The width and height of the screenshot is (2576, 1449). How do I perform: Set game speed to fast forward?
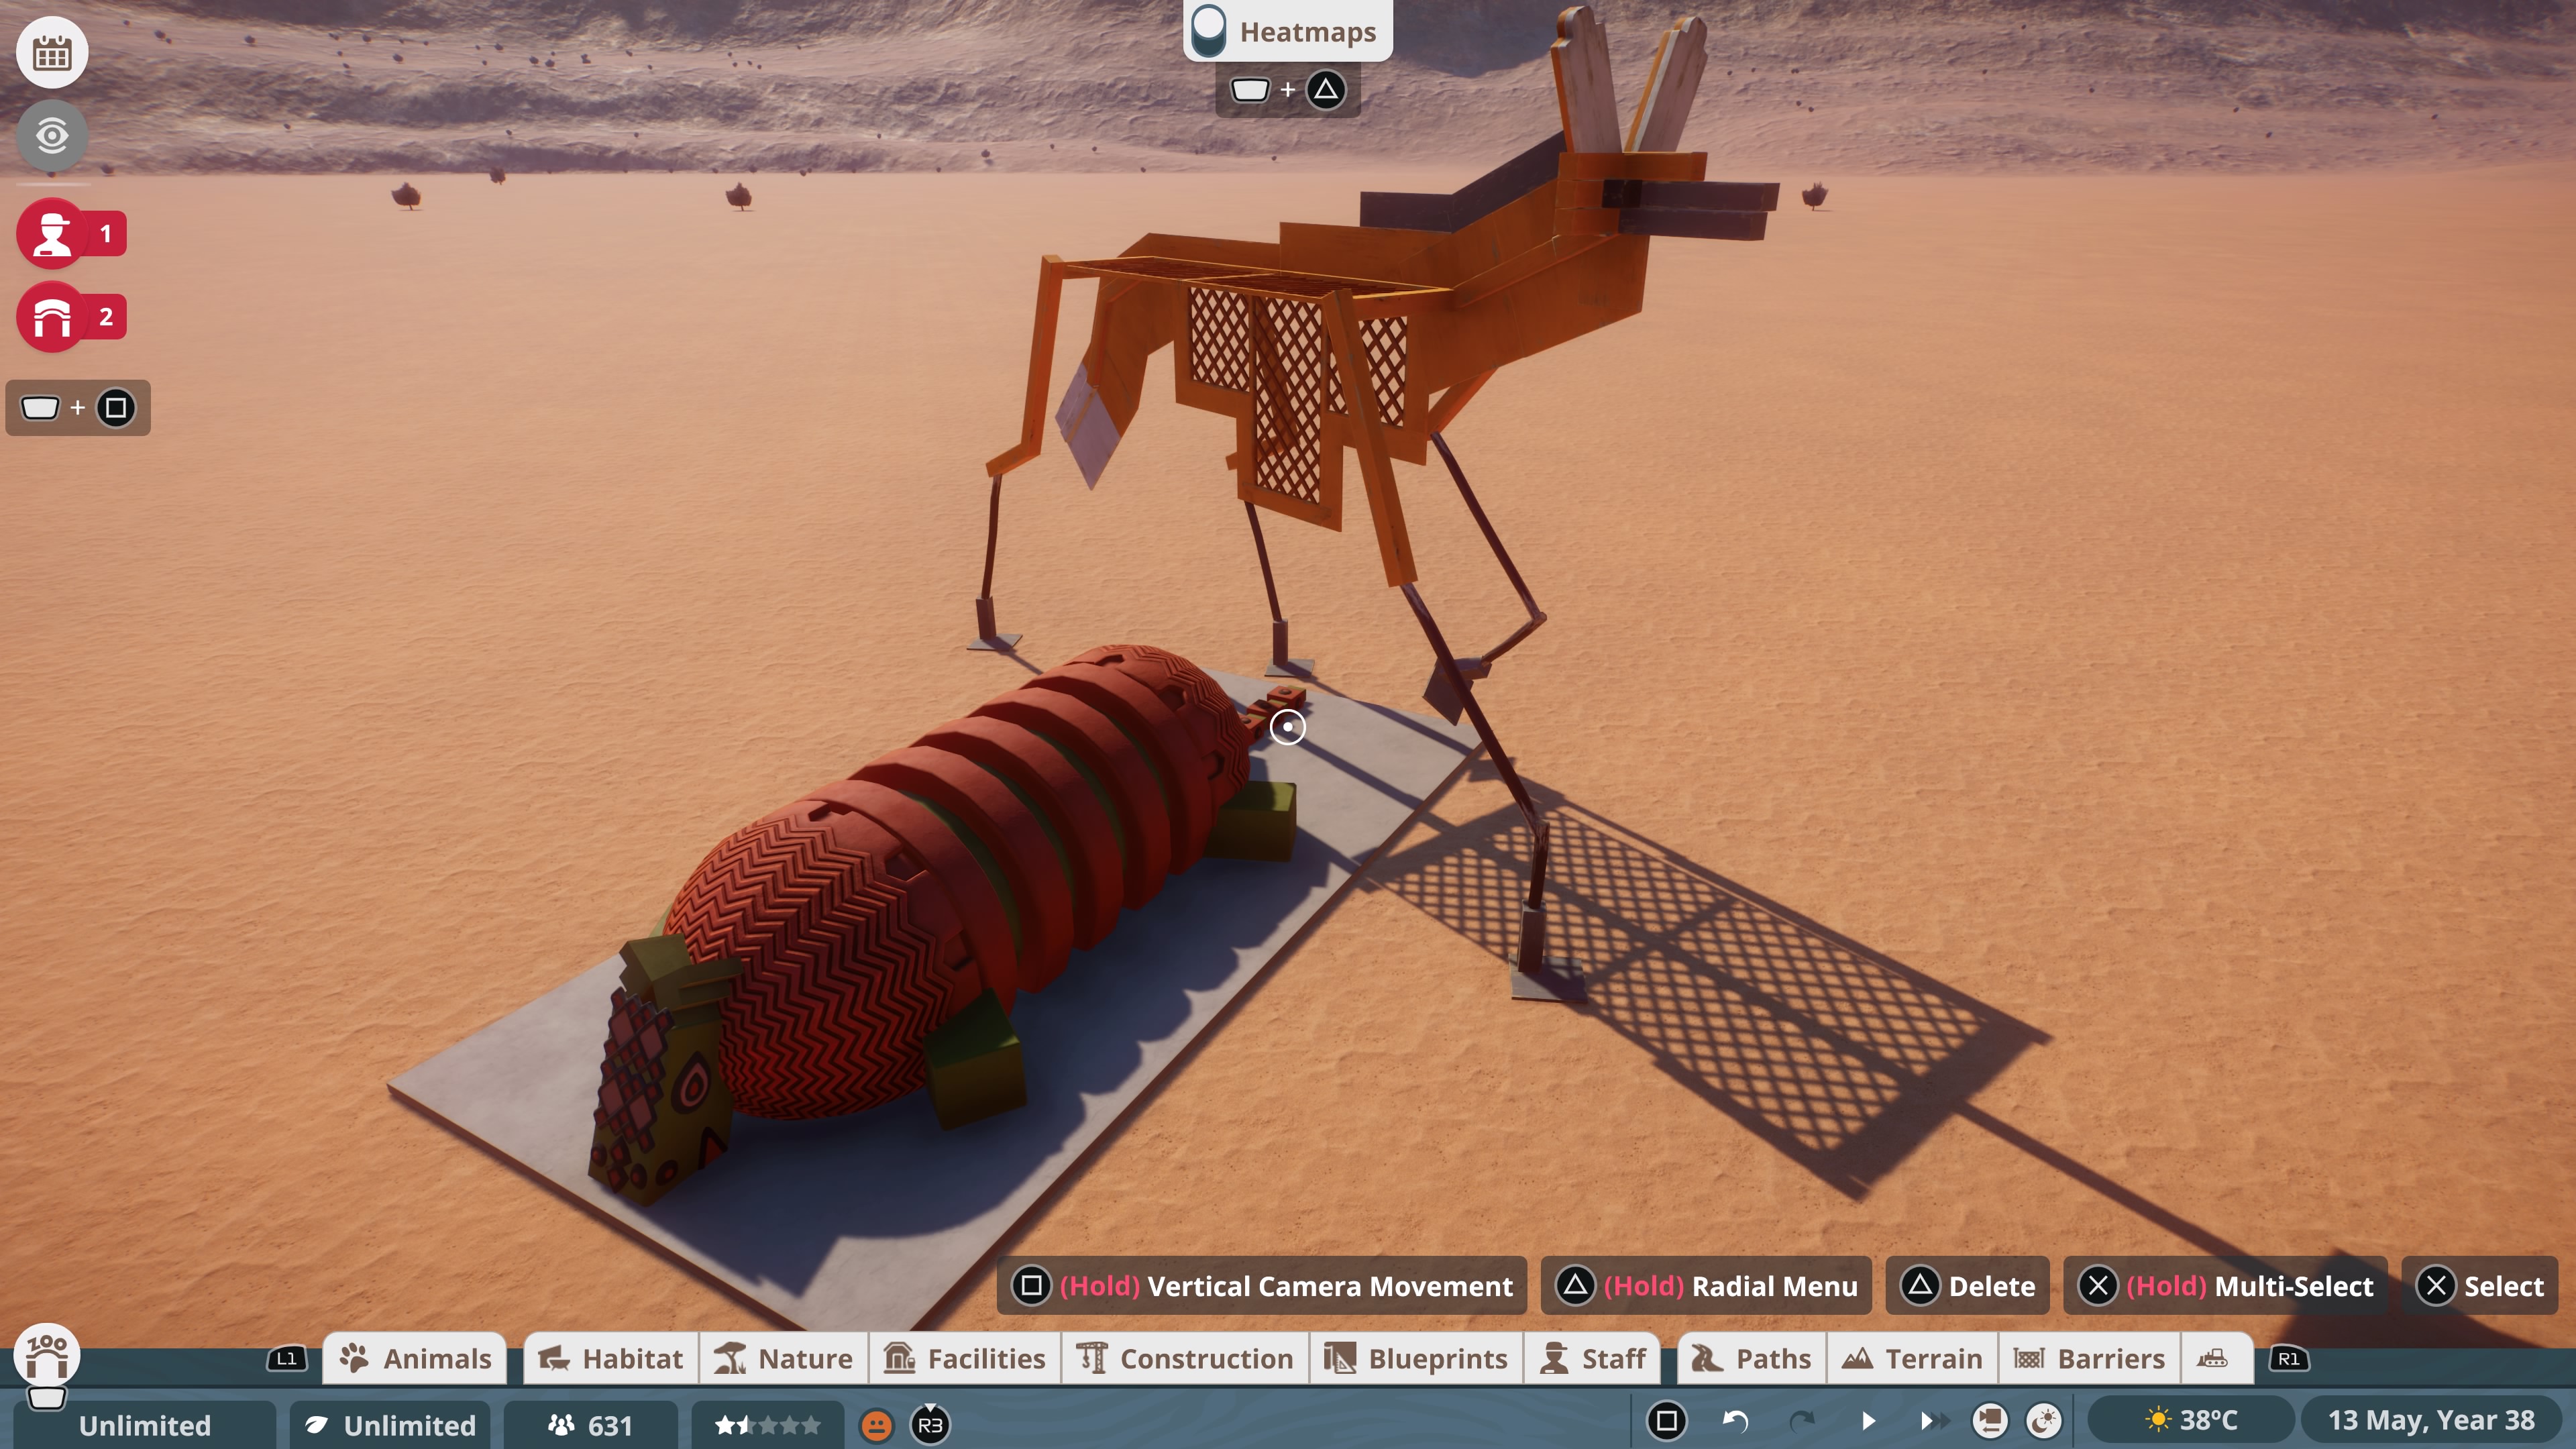pyautogui.click(x=1934, y=1421)
